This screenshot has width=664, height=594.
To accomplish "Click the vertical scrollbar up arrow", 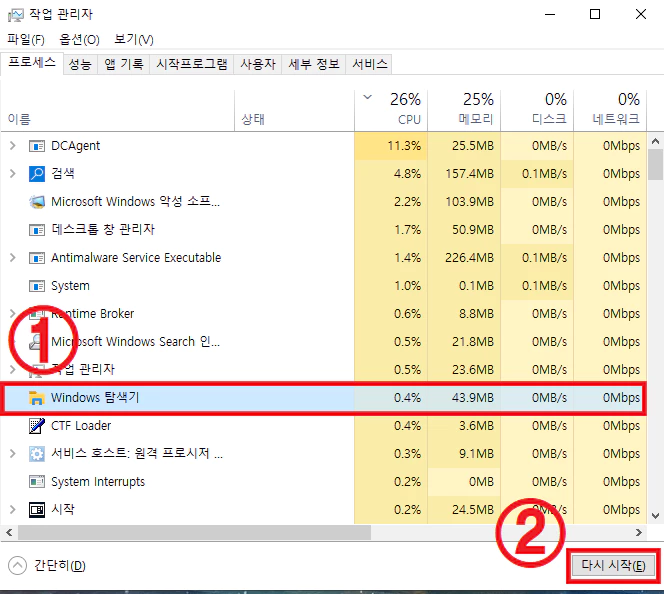I will 656,141.
